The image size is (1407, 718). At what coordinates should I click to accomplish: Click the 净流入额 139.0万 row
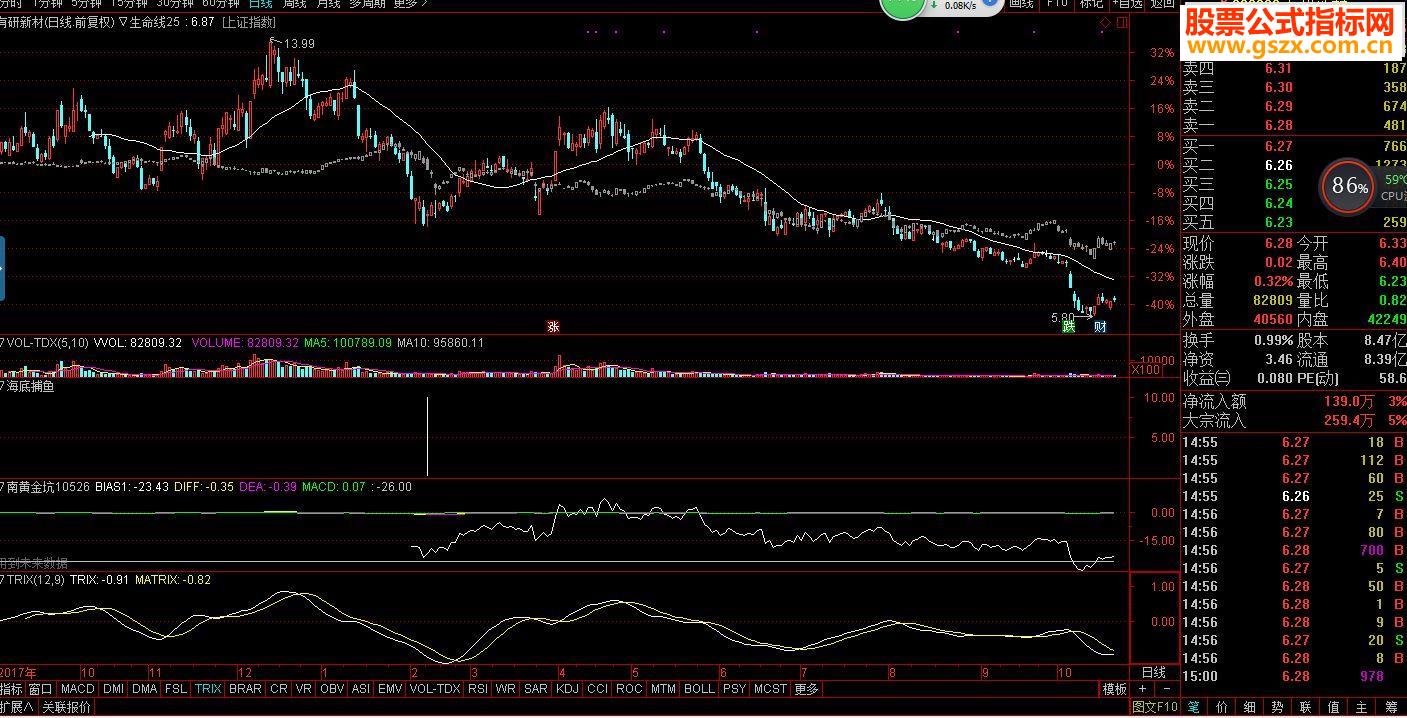(1294, 401)
